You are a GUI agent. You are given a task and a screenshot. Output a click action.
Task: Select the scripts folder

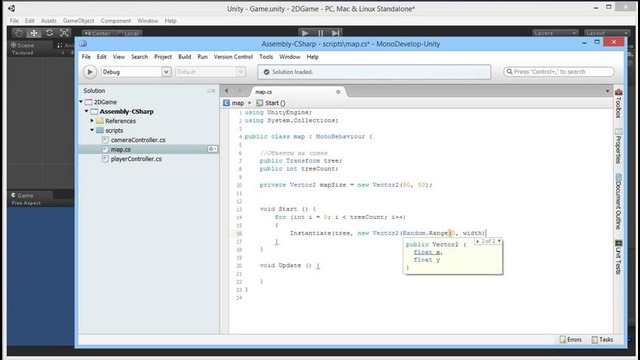tap(114, 131)
